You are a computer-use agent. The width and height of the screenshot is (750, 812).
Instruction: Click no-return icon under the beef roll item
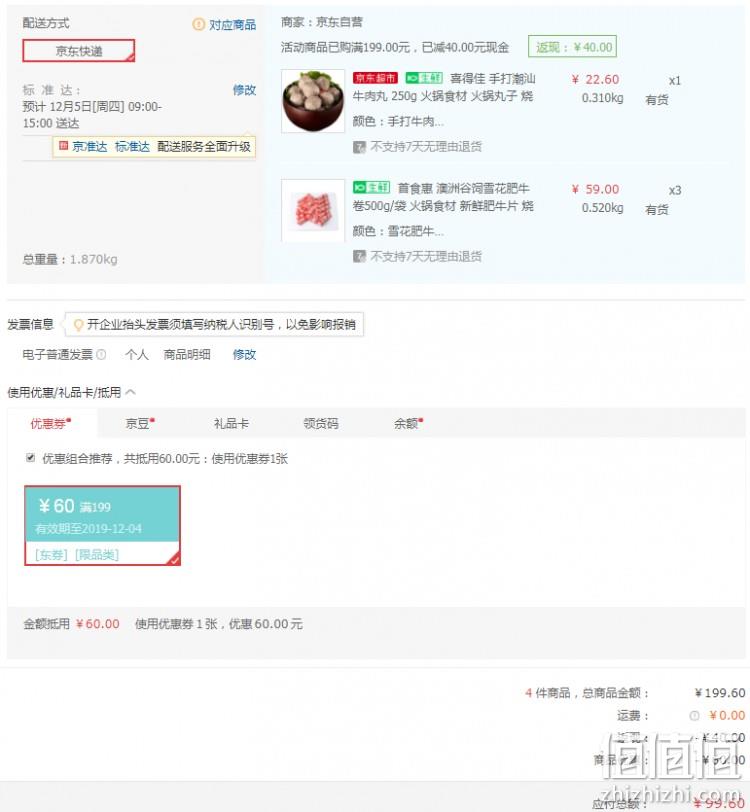(x=359, y=256)
